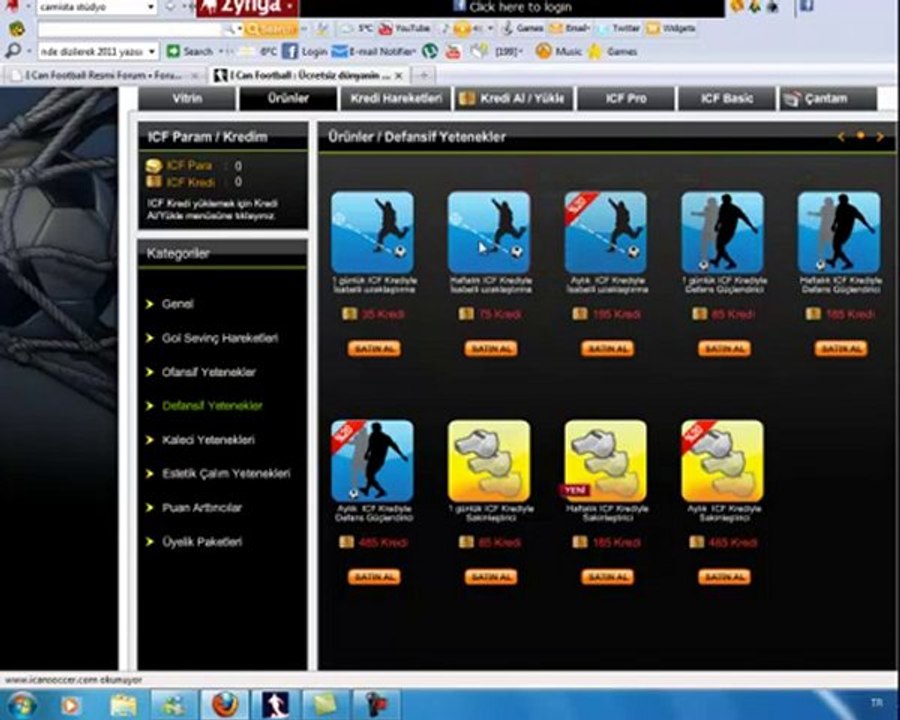Click the orange Search button in the toolbar
The width and height of the screenshot is (900, 720).
(x=271, y=29)
